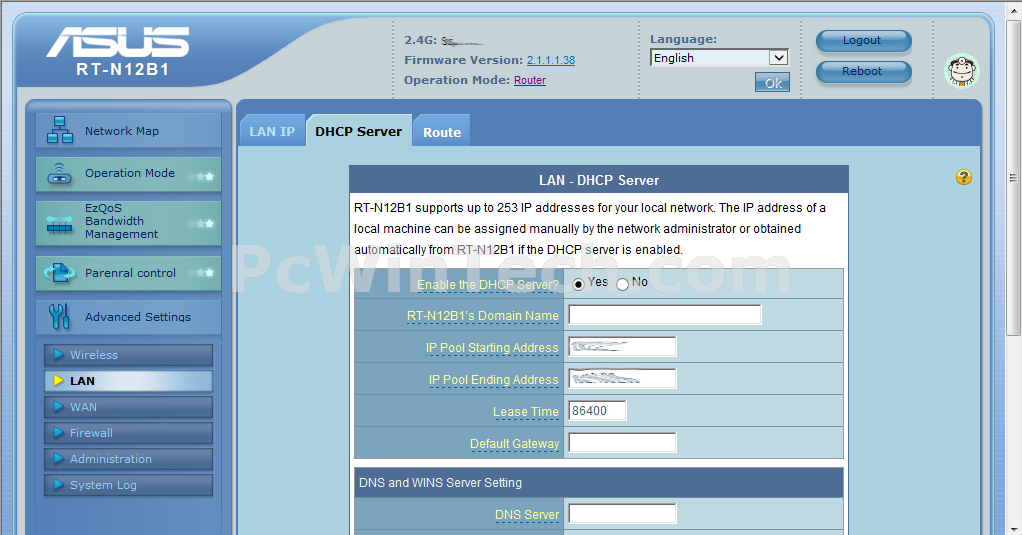1022x535 pixels.
Task: Open Wireless settings menu
Action: click(128, 355)
